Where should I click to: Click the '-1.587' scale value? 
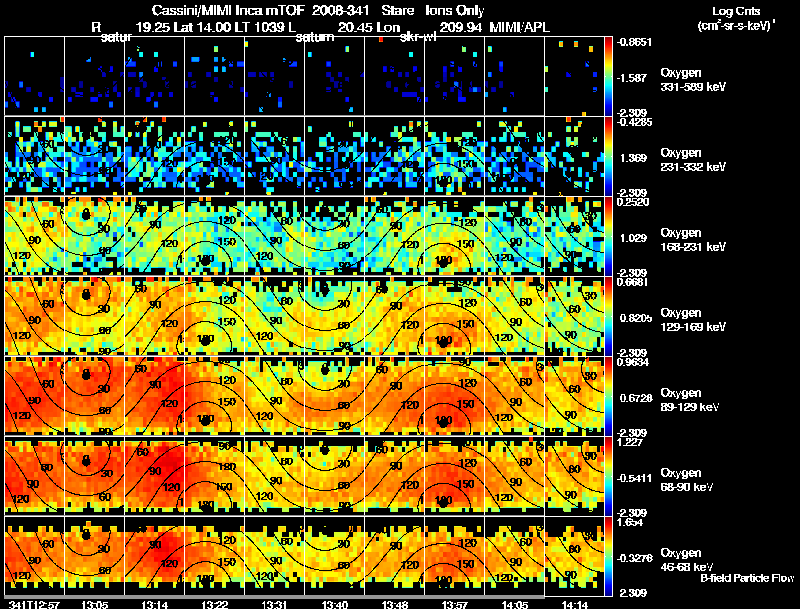tap(633, 78)
